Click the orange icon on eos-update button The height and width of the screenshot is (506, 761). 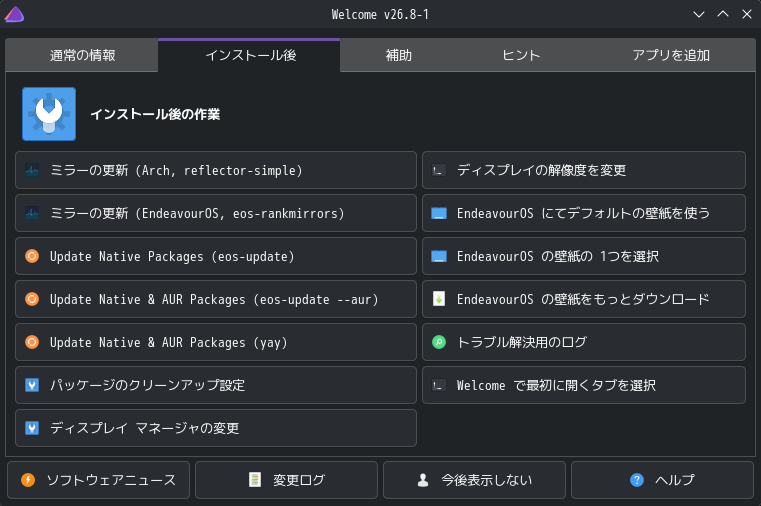(32, 256)
